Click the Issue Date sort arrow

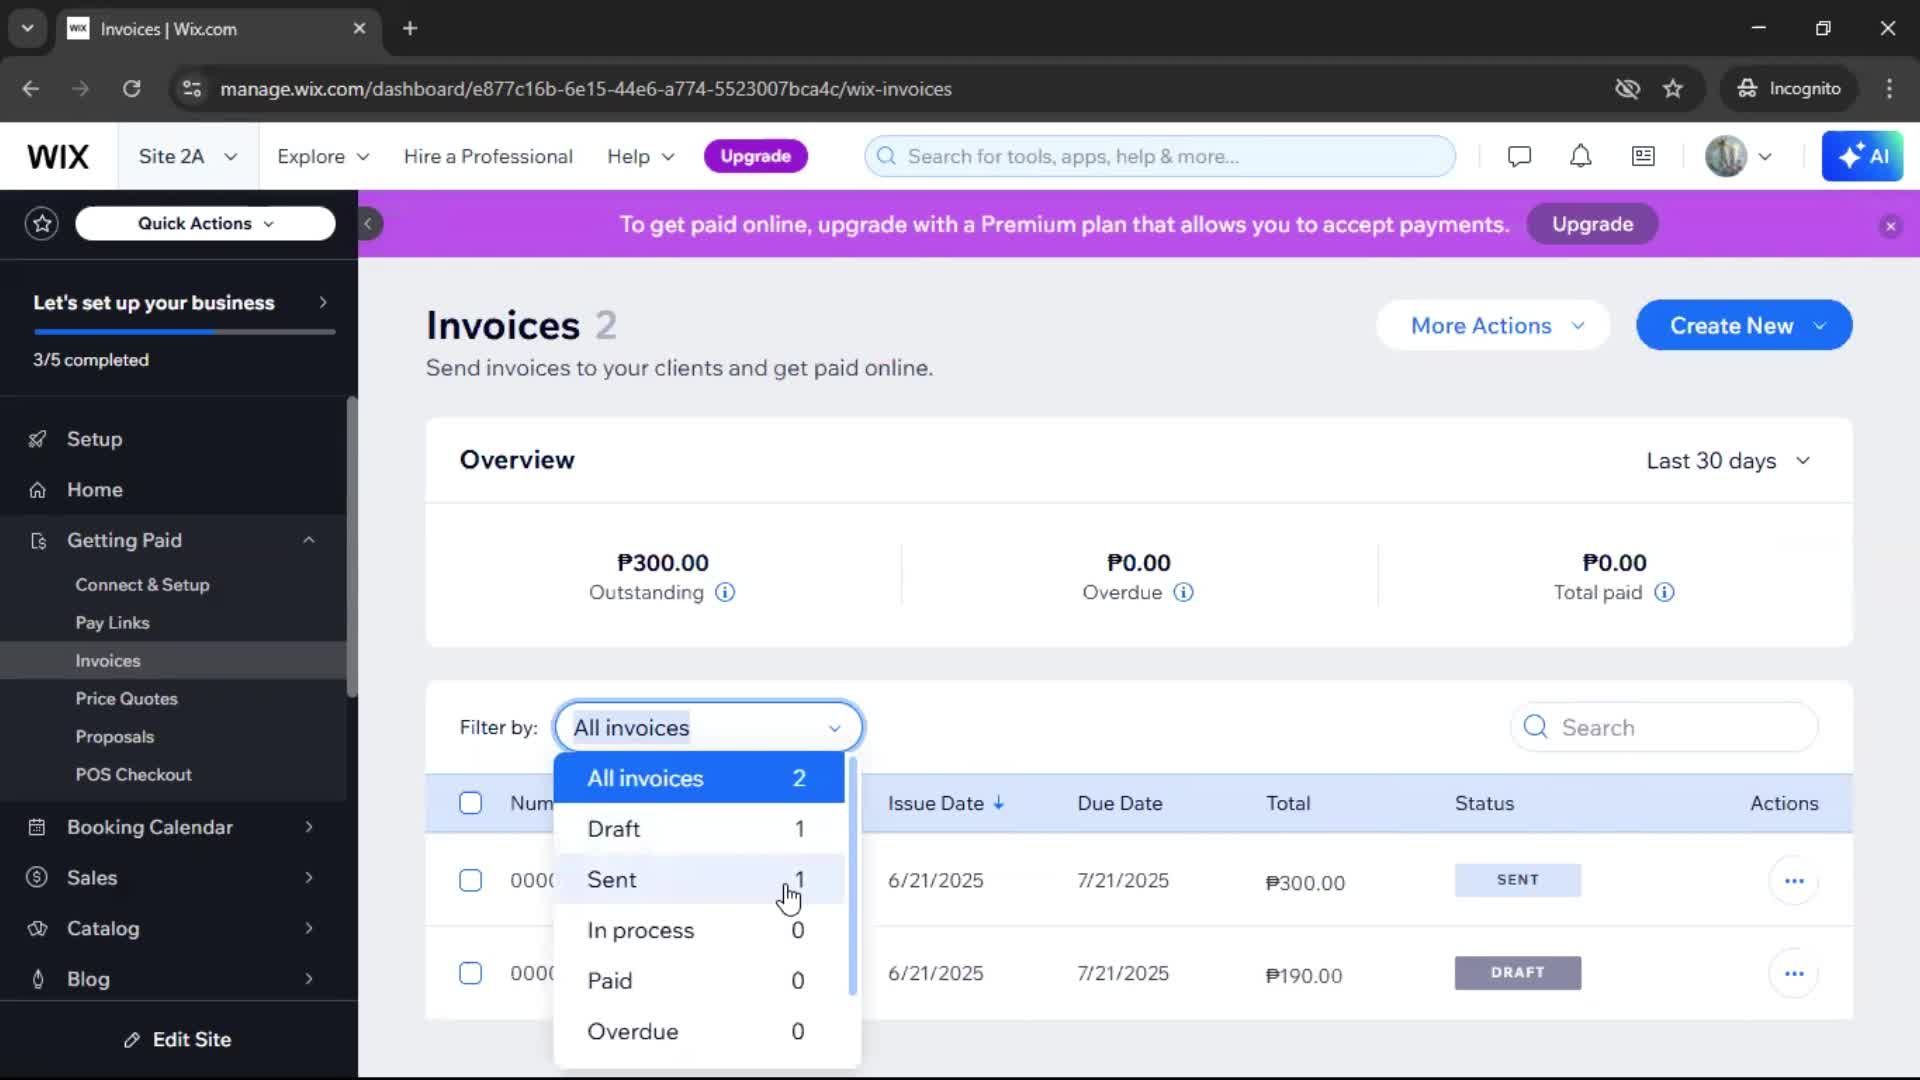[x=998, y=803]
